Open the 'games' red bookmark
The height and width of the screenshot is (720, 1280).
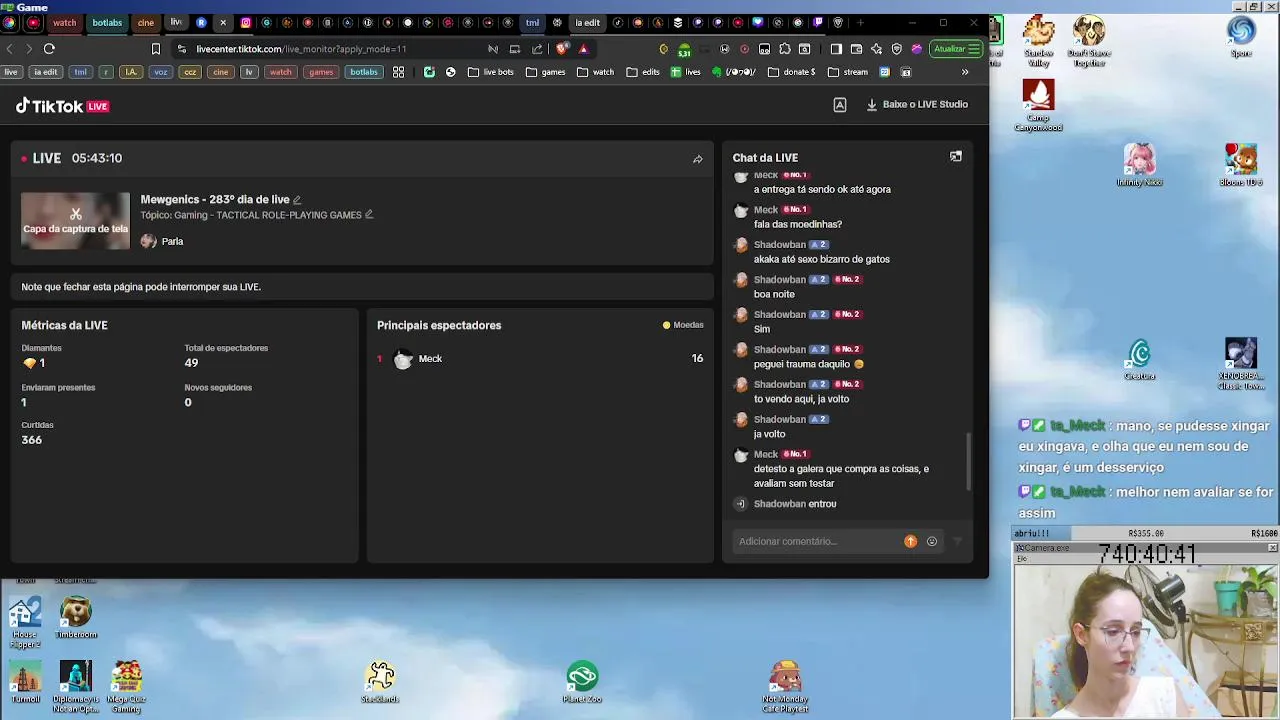pos(321,72)
